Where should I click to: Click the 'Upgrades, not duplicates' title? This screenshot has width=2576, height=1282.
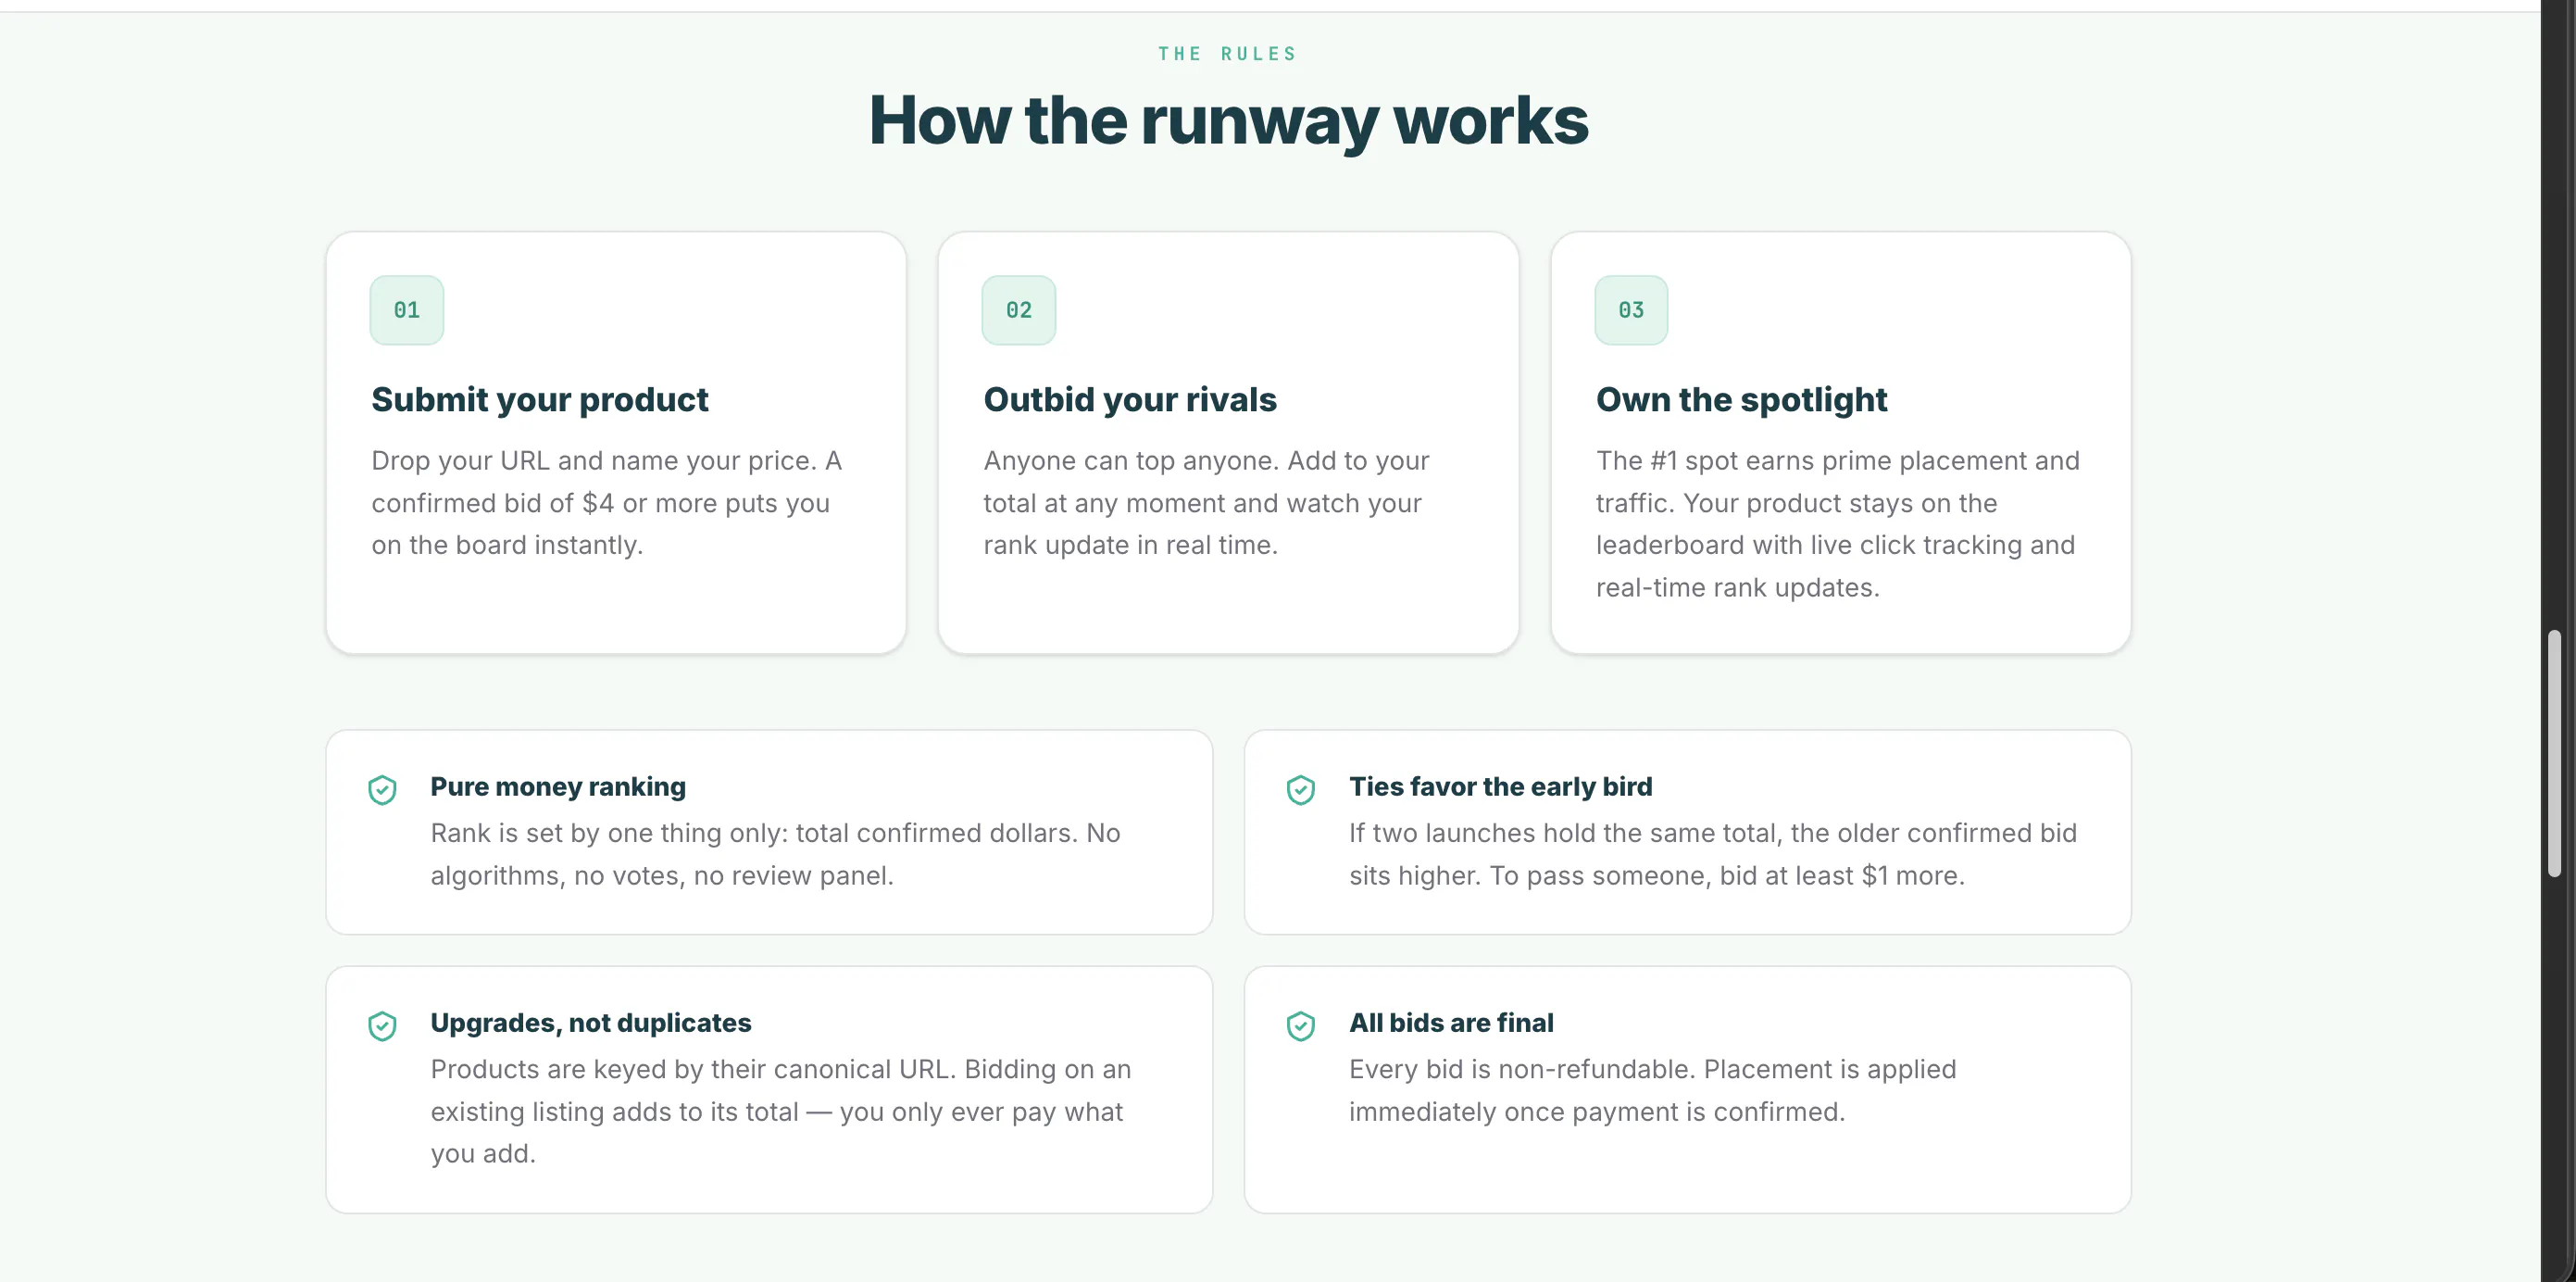[590, 1023]
